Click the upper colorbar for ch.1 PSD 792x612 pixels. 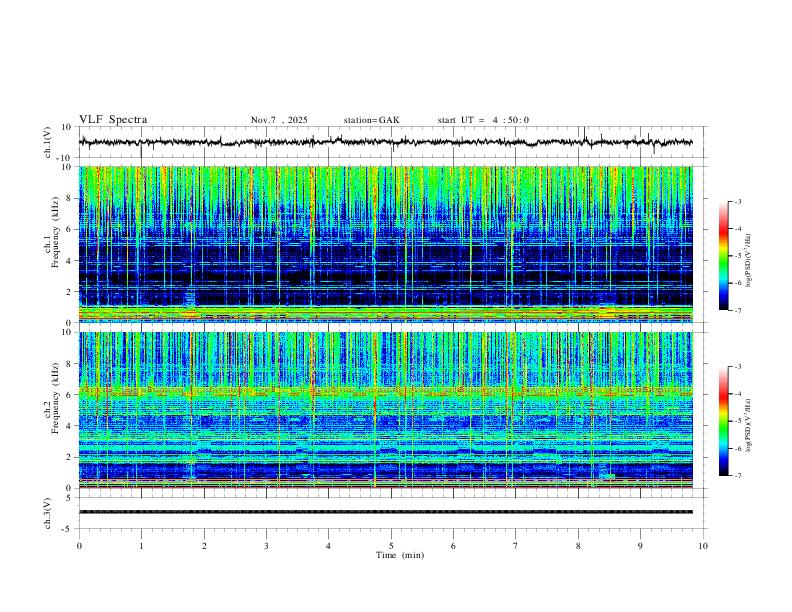724,256
